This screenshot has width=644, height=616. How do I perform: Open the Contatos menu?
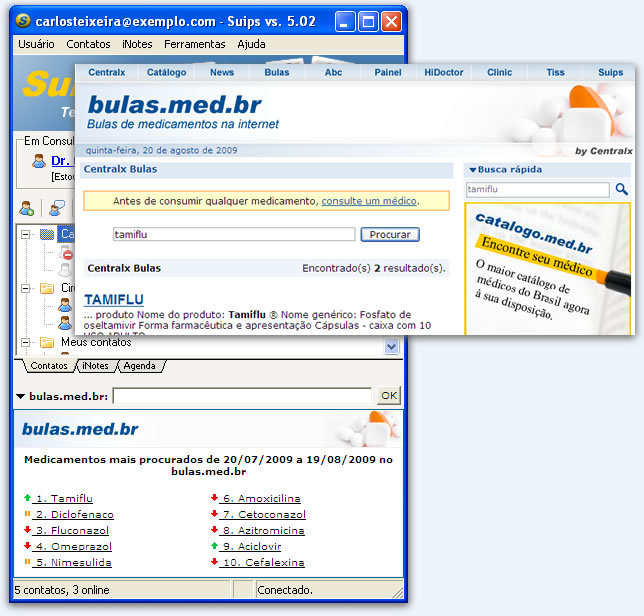[x=88, y=44]
